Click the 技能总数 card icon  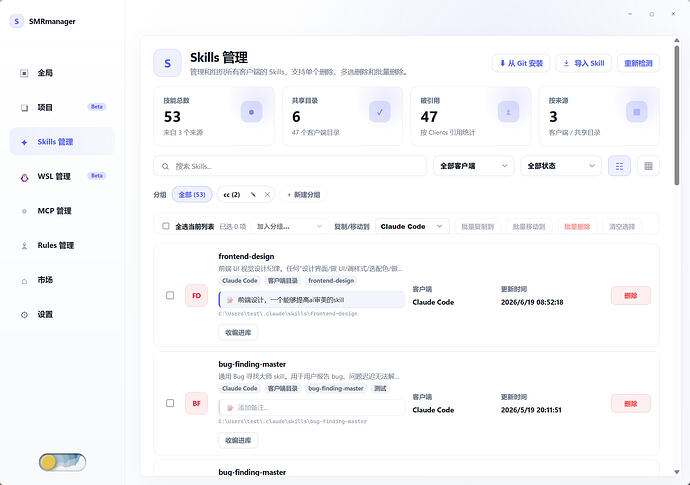click(252, 112)
